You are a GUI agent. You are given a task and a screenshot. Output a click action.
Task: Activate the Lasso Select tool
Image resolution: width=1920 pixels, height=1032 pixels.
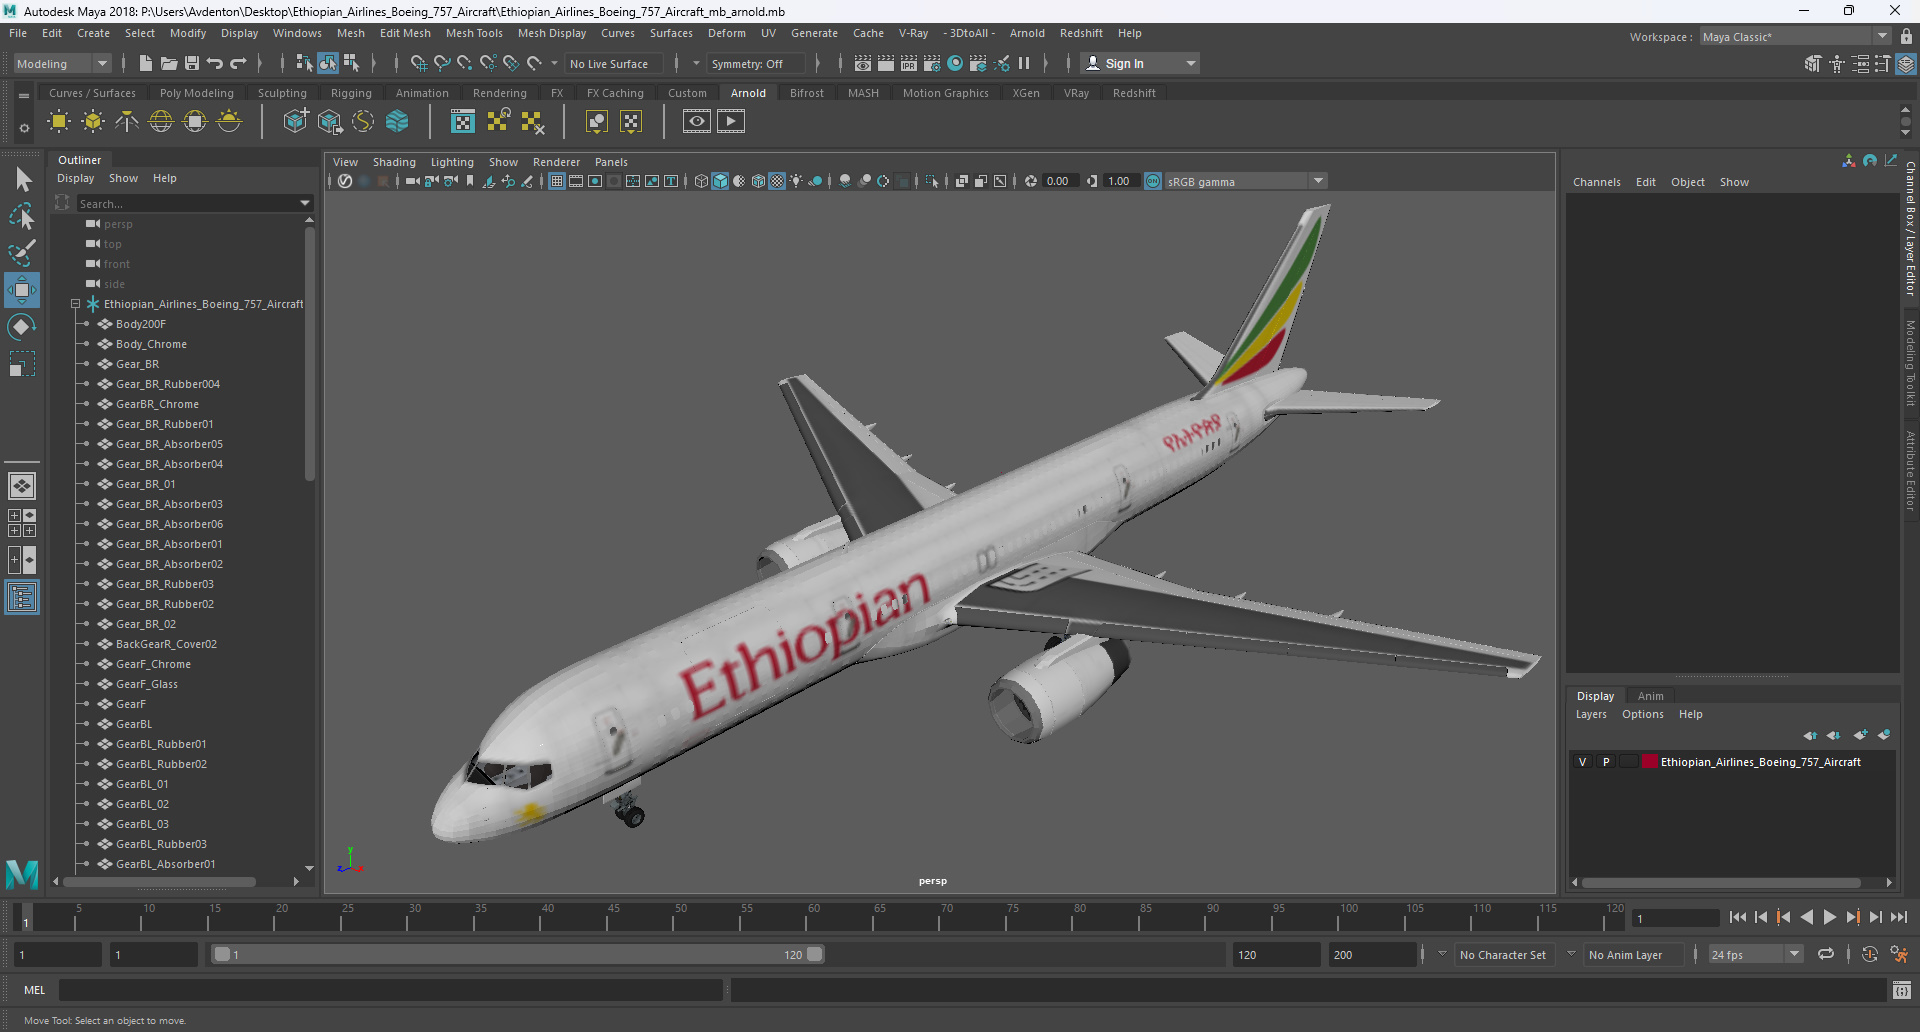[x=22, y=216]
